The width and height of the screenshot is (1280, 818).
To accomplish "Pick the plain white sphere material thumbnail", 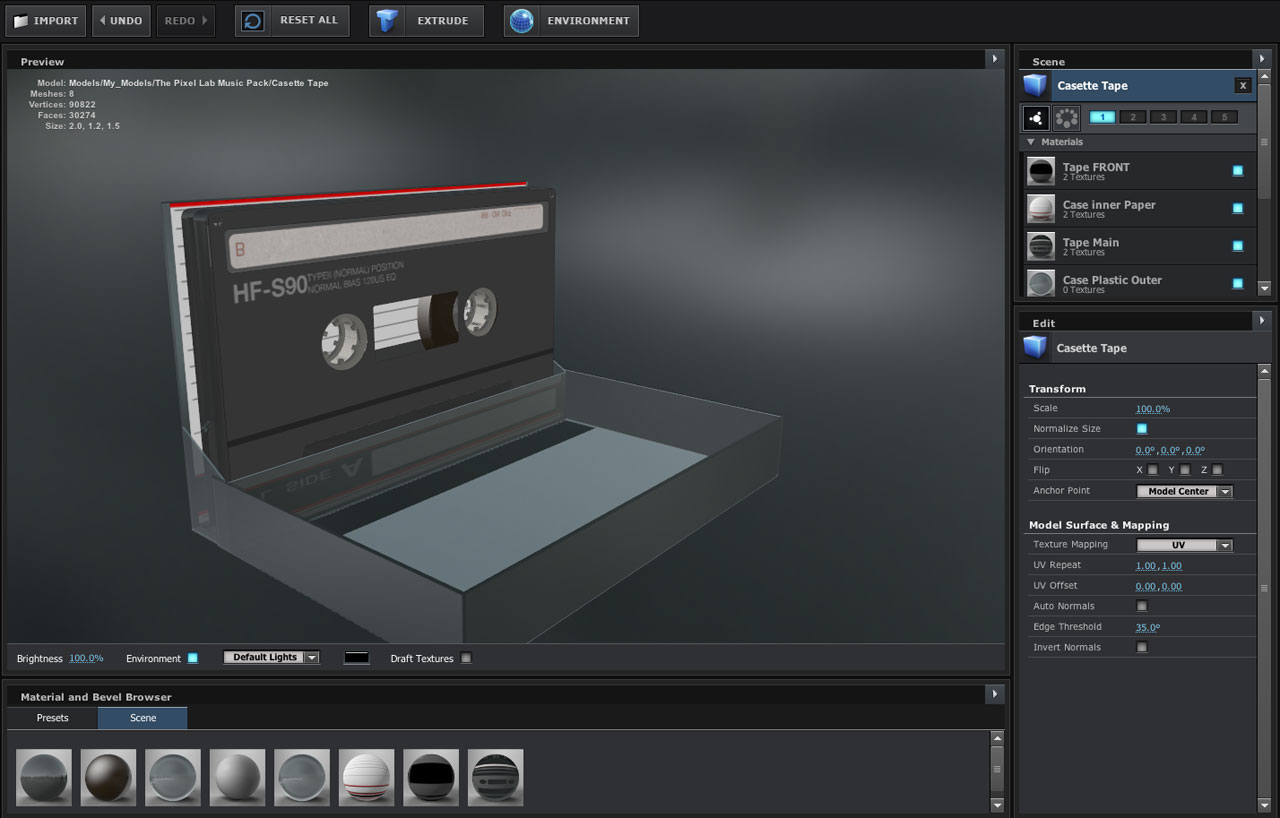I will pos(237,777).
